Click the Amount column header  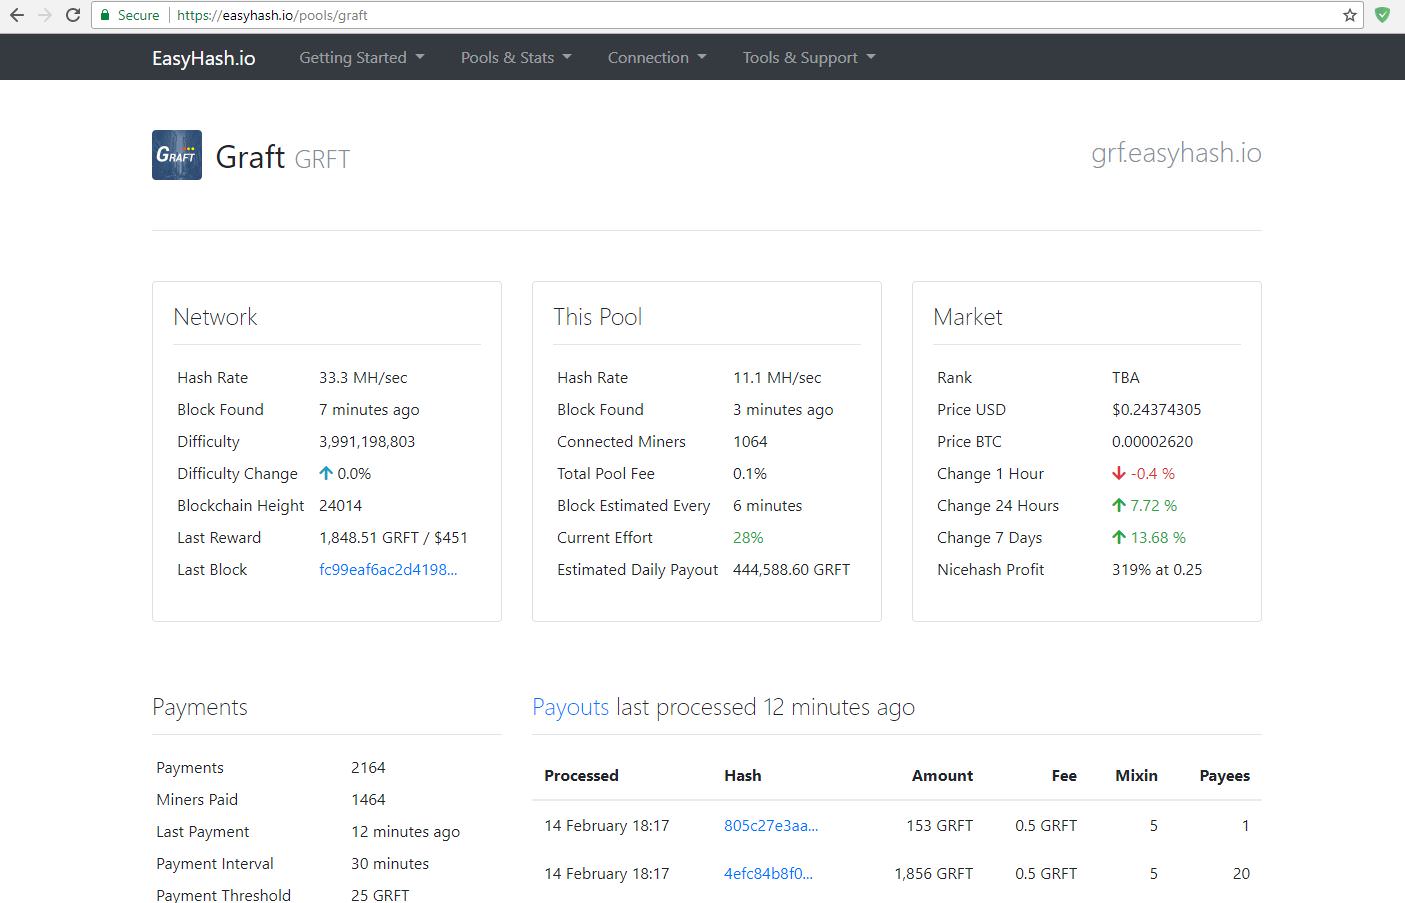pyautogui.click(x=942, y=775)
